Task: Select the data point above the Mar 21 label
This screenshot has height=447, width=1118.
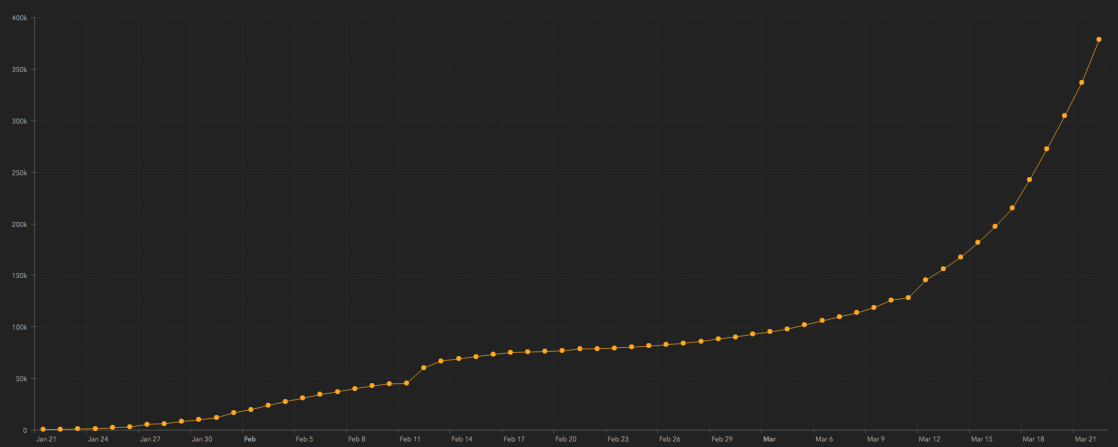Action: coord(1082,82)
